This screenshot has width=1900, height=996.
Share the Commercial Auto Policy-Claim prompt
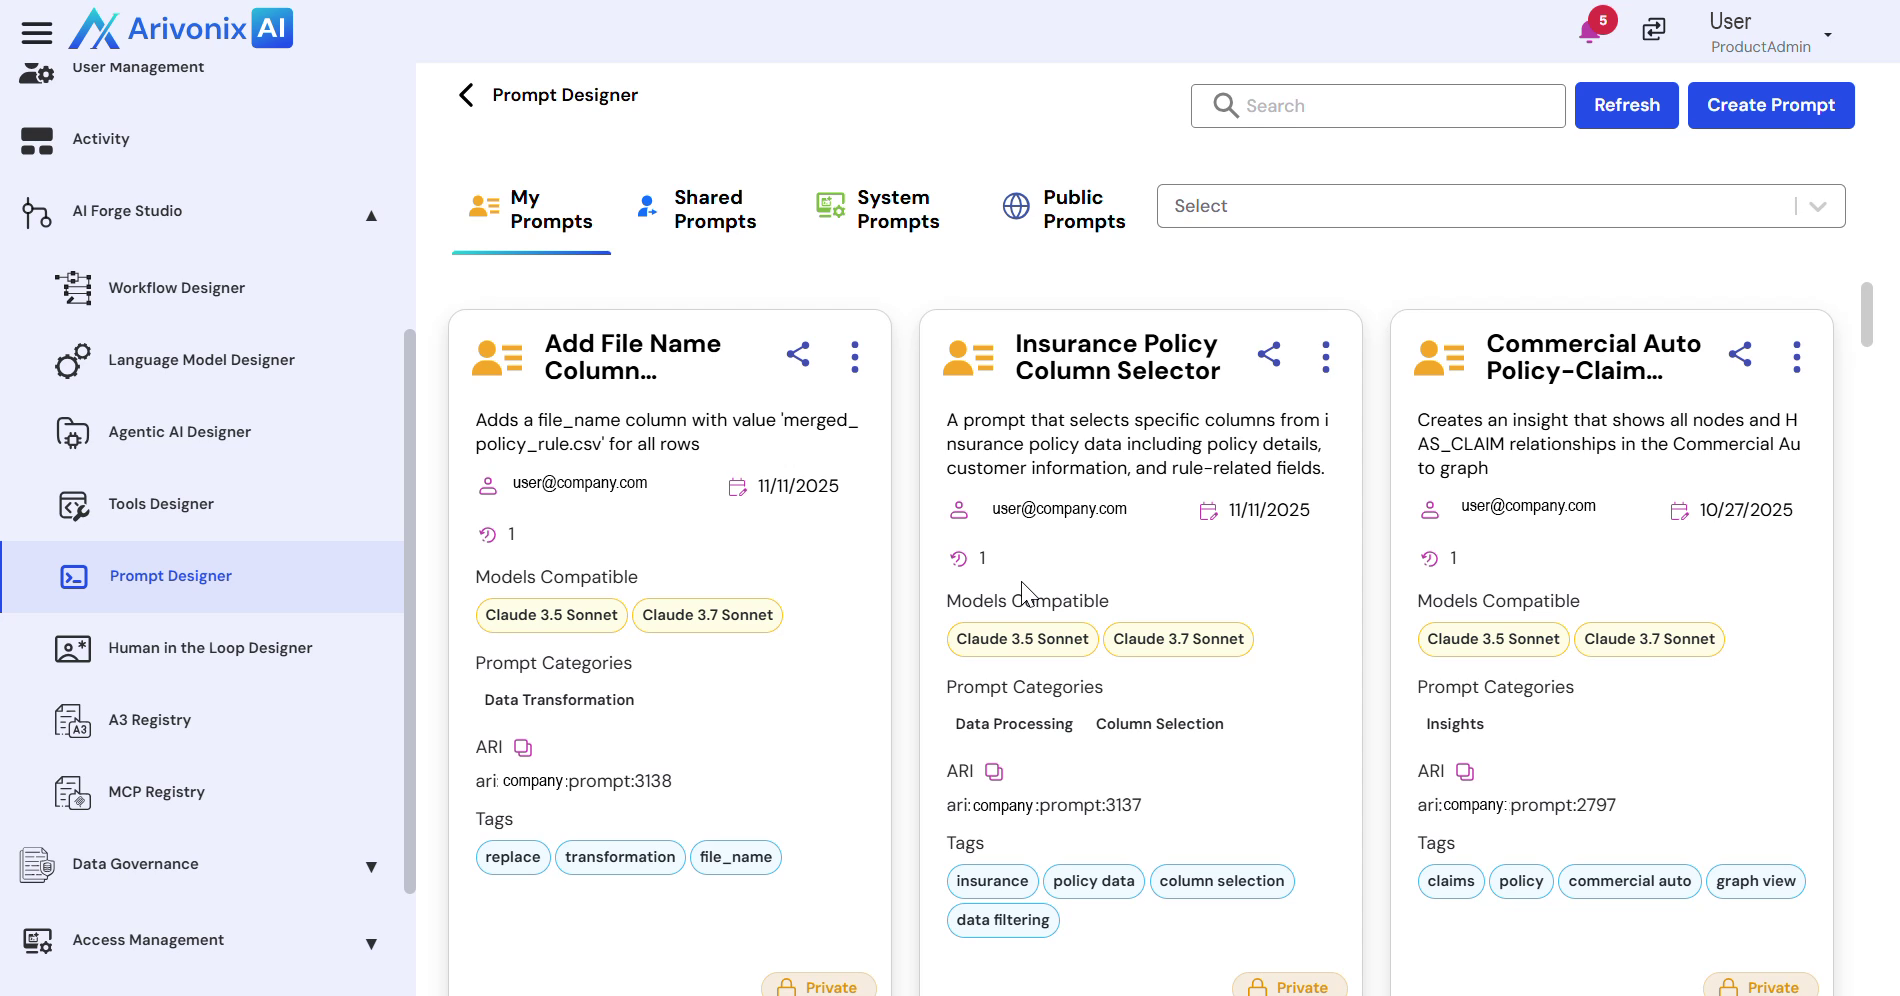1740,355
